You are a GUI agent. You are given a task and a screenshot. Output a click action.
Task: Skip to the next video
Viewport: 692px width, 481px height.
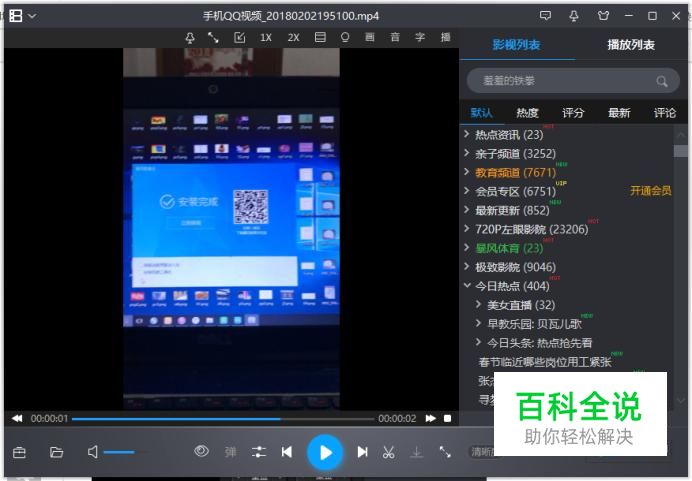(x=362, y=452)
